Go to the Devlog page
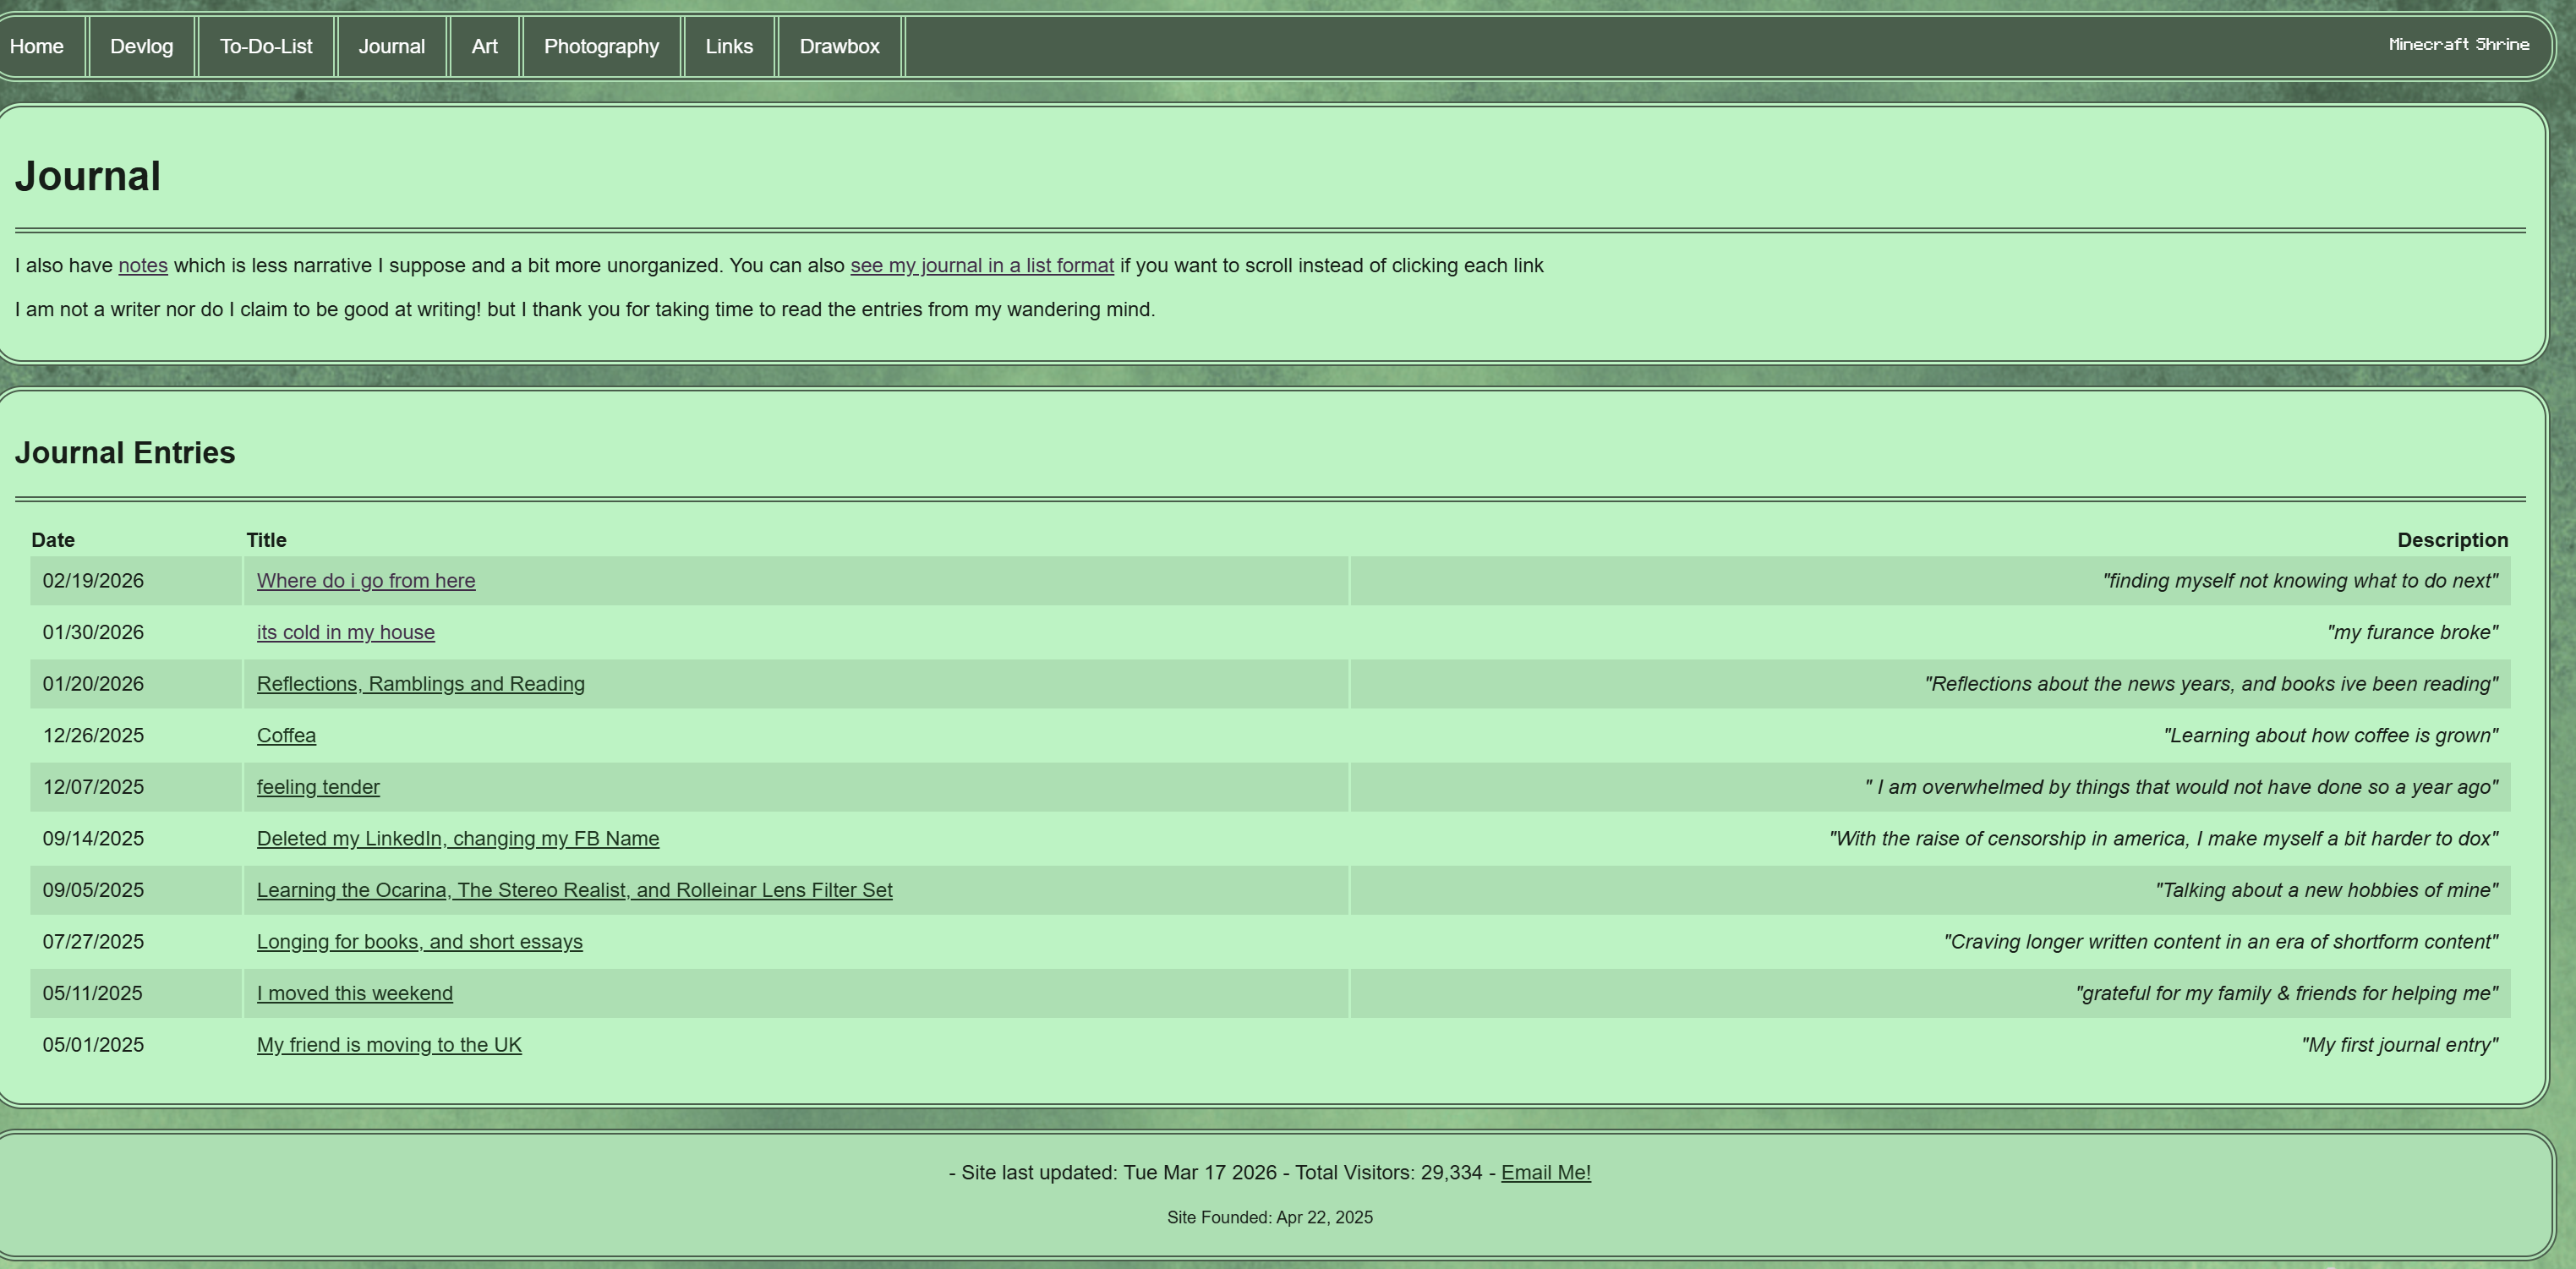 point(141,47)
